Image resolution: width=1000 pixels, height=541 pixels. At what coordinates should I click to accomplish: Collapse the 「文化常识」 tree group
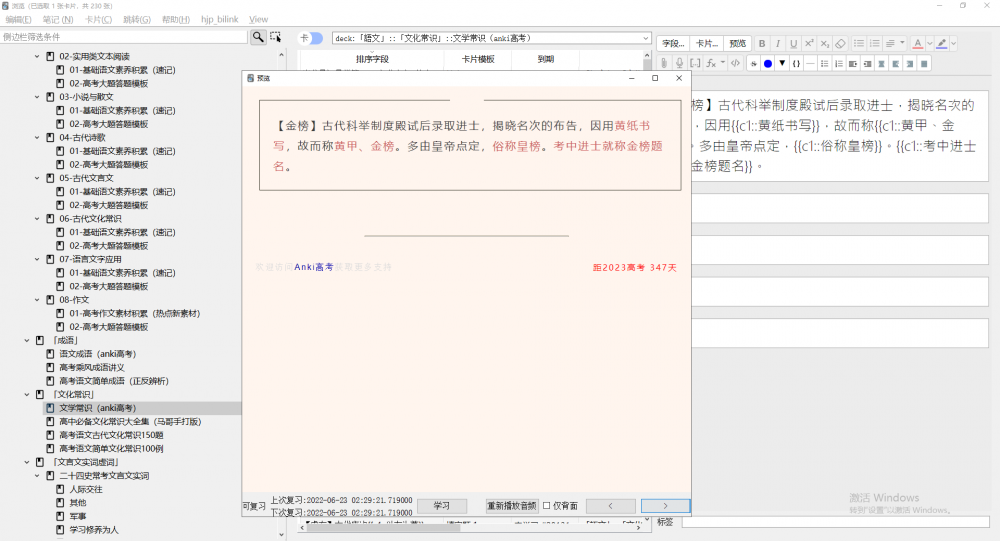click(28, 394)
